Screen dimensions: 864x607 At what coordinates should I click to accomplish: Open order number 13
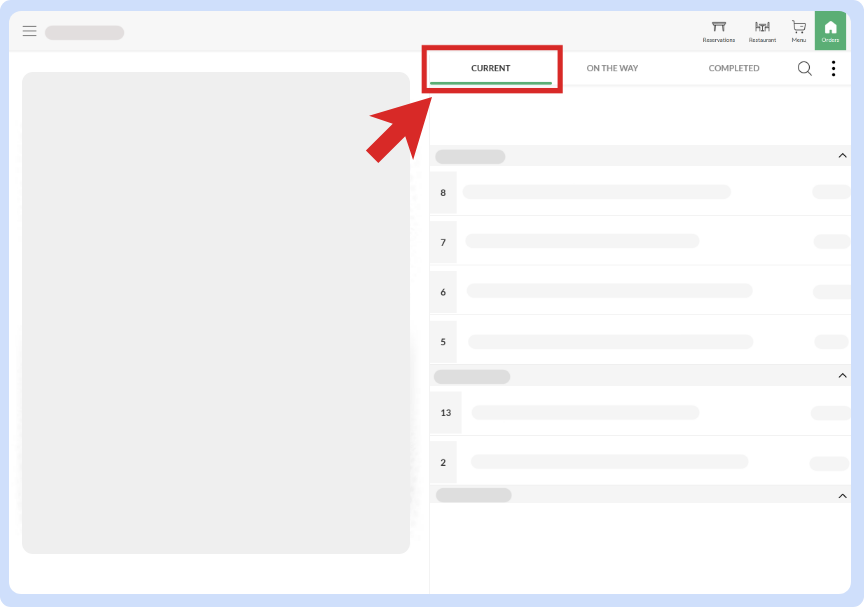445,412
